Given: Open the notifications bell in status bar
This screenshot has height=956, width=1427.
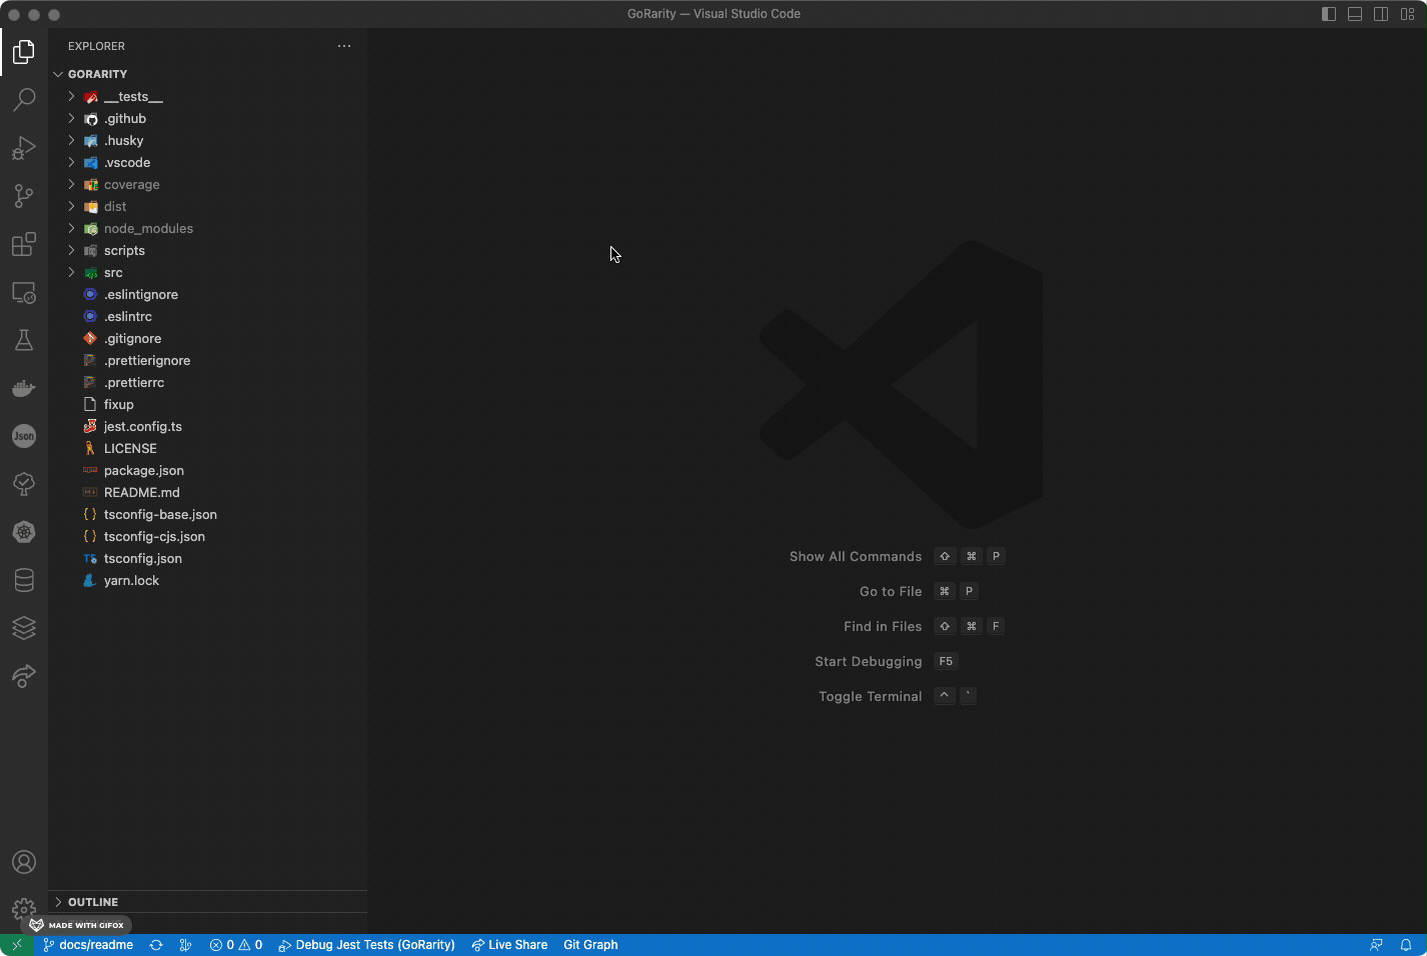Looking at the screenshot, I should click(x=1406, y=945).
